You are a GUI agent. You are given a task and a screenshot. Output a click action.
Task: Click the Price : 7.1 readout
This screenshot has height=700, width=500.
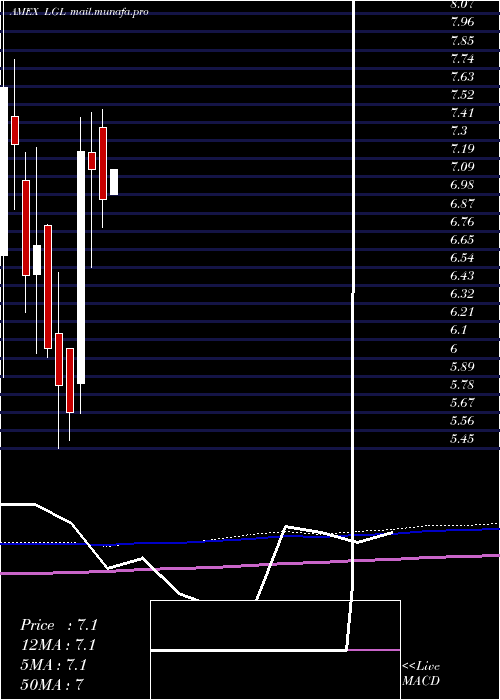point(59,625)
